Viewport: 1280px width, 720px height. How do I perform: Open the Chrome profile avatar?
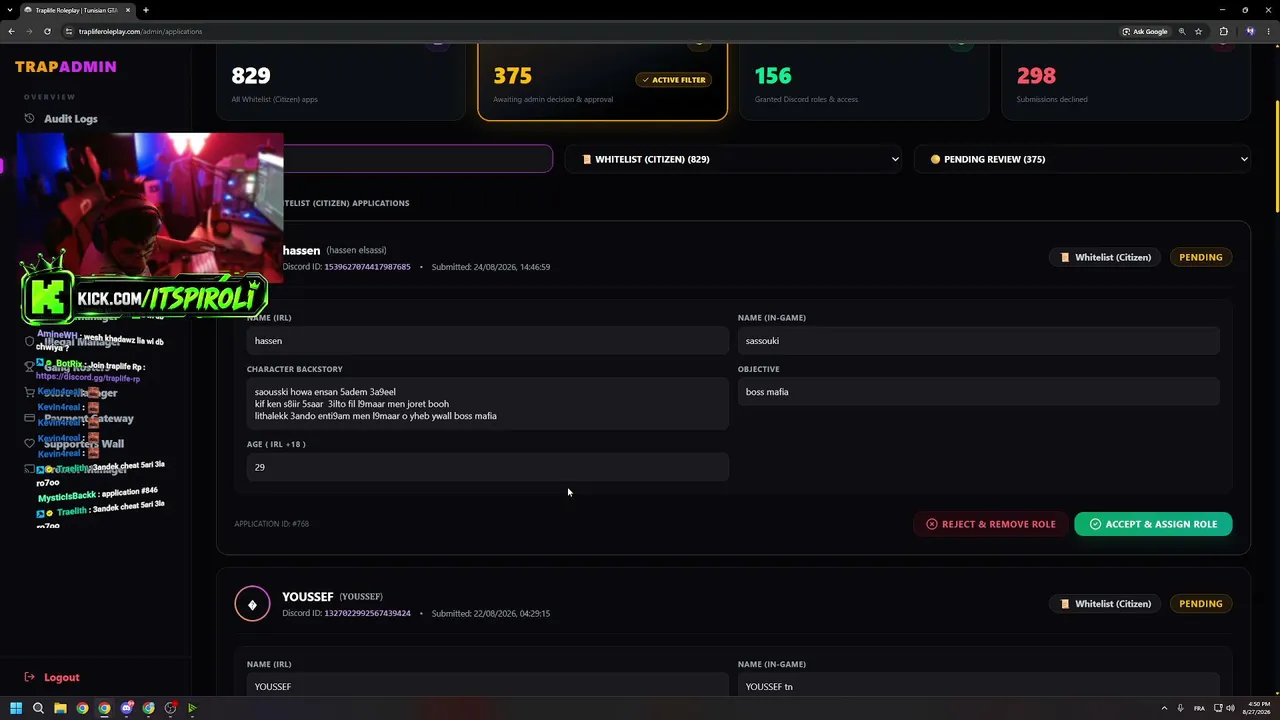(1250, 31)
